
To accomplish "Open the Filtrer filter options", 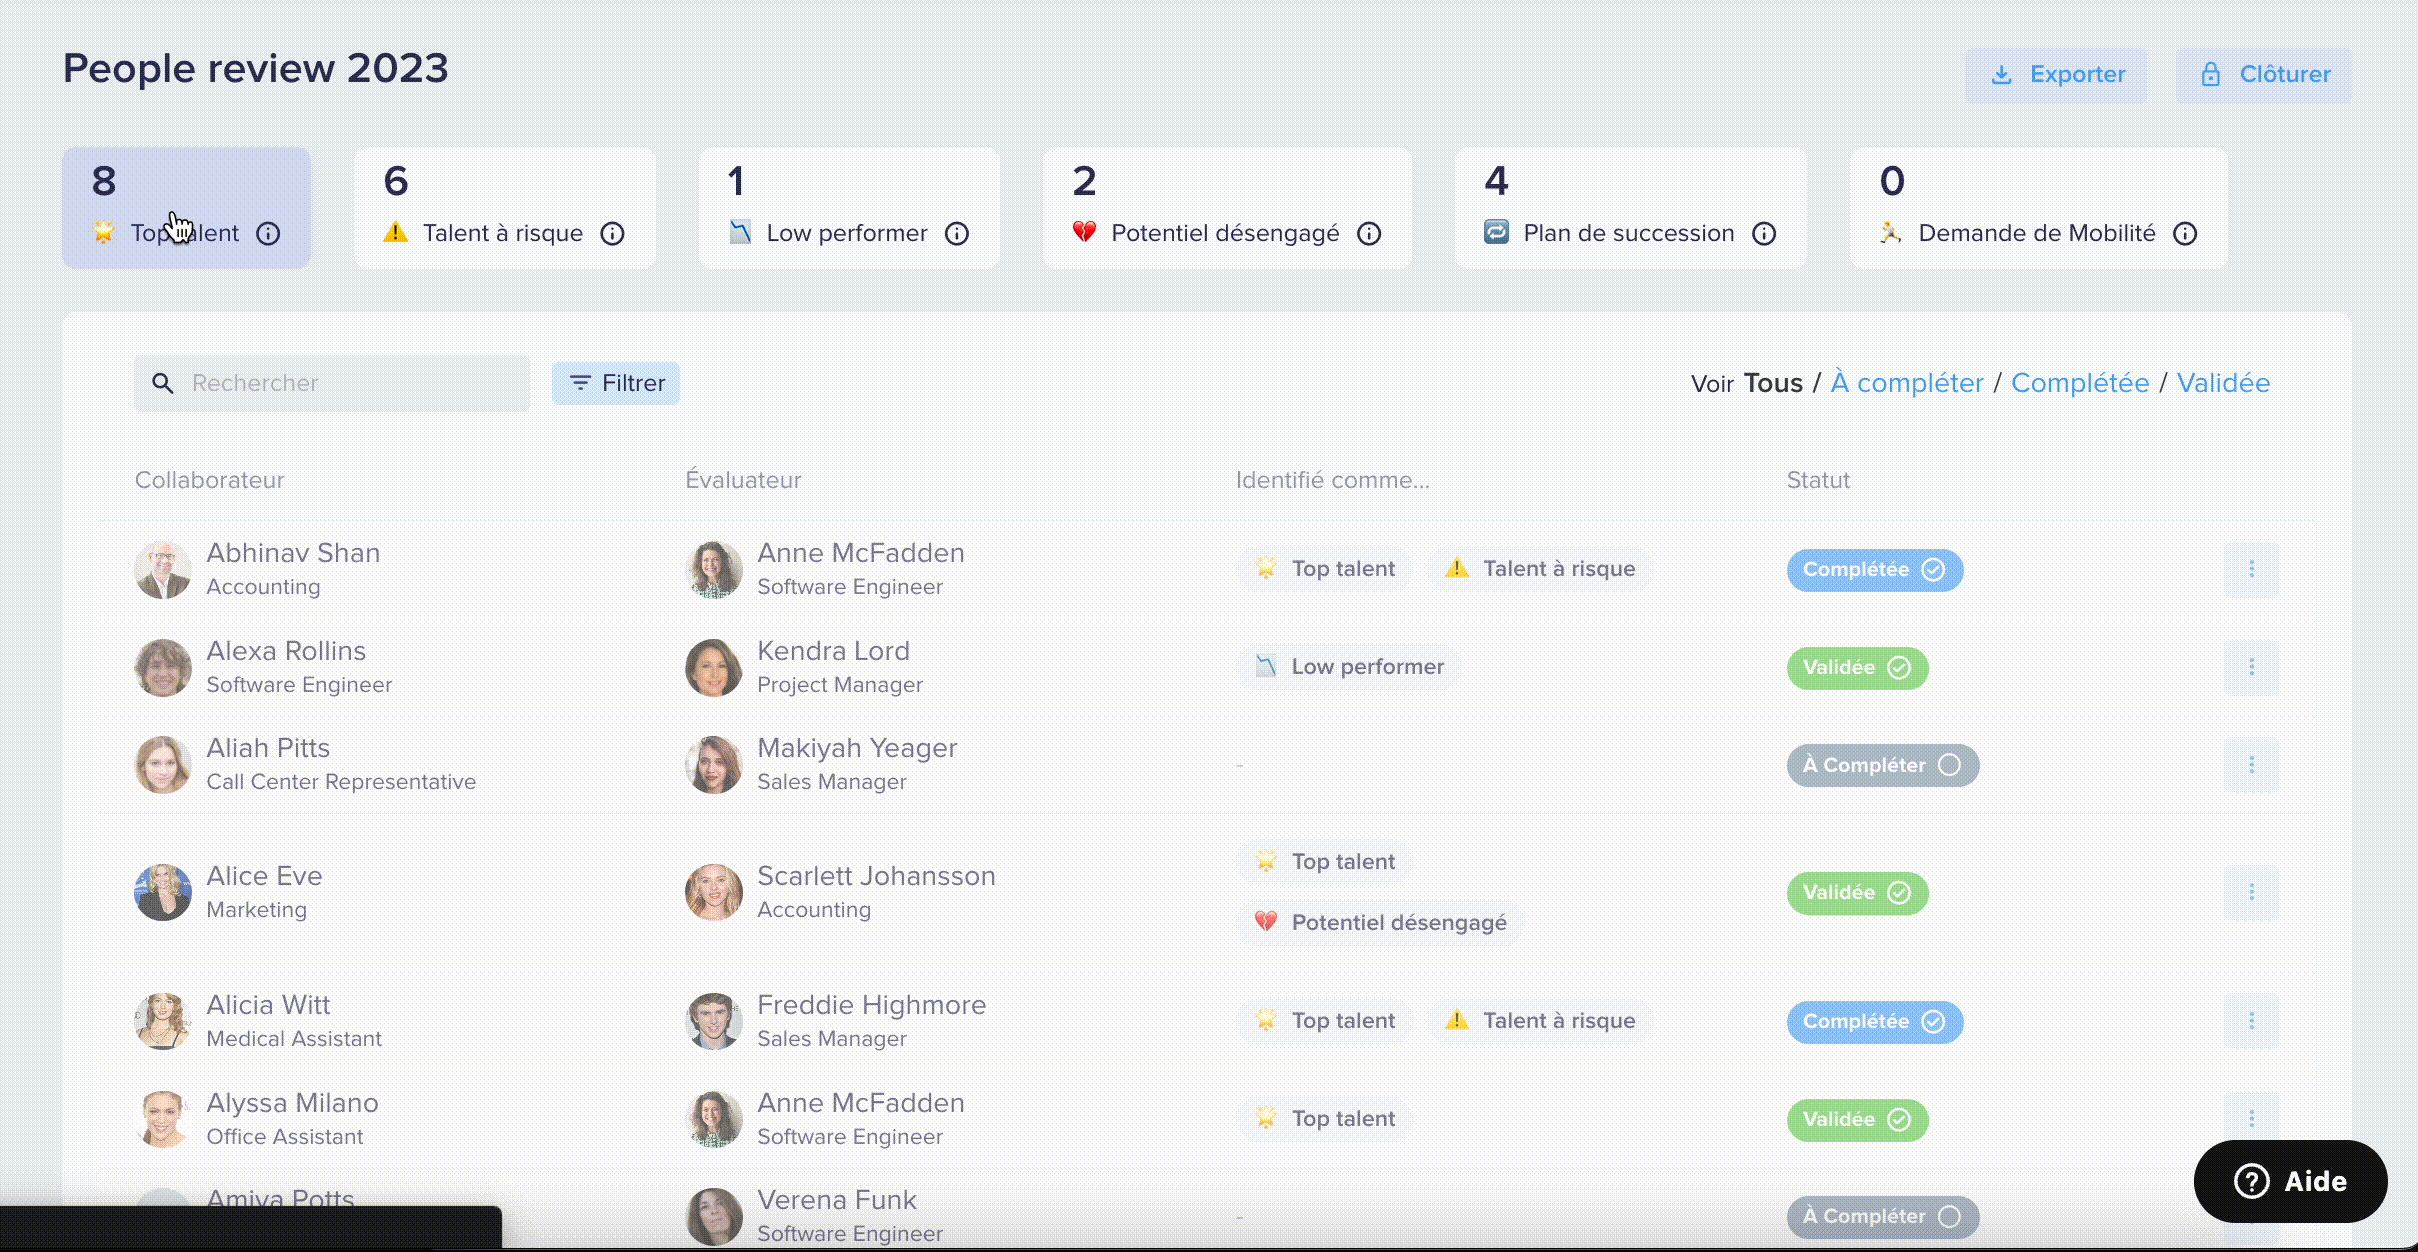I will click(x=616, y=383).
